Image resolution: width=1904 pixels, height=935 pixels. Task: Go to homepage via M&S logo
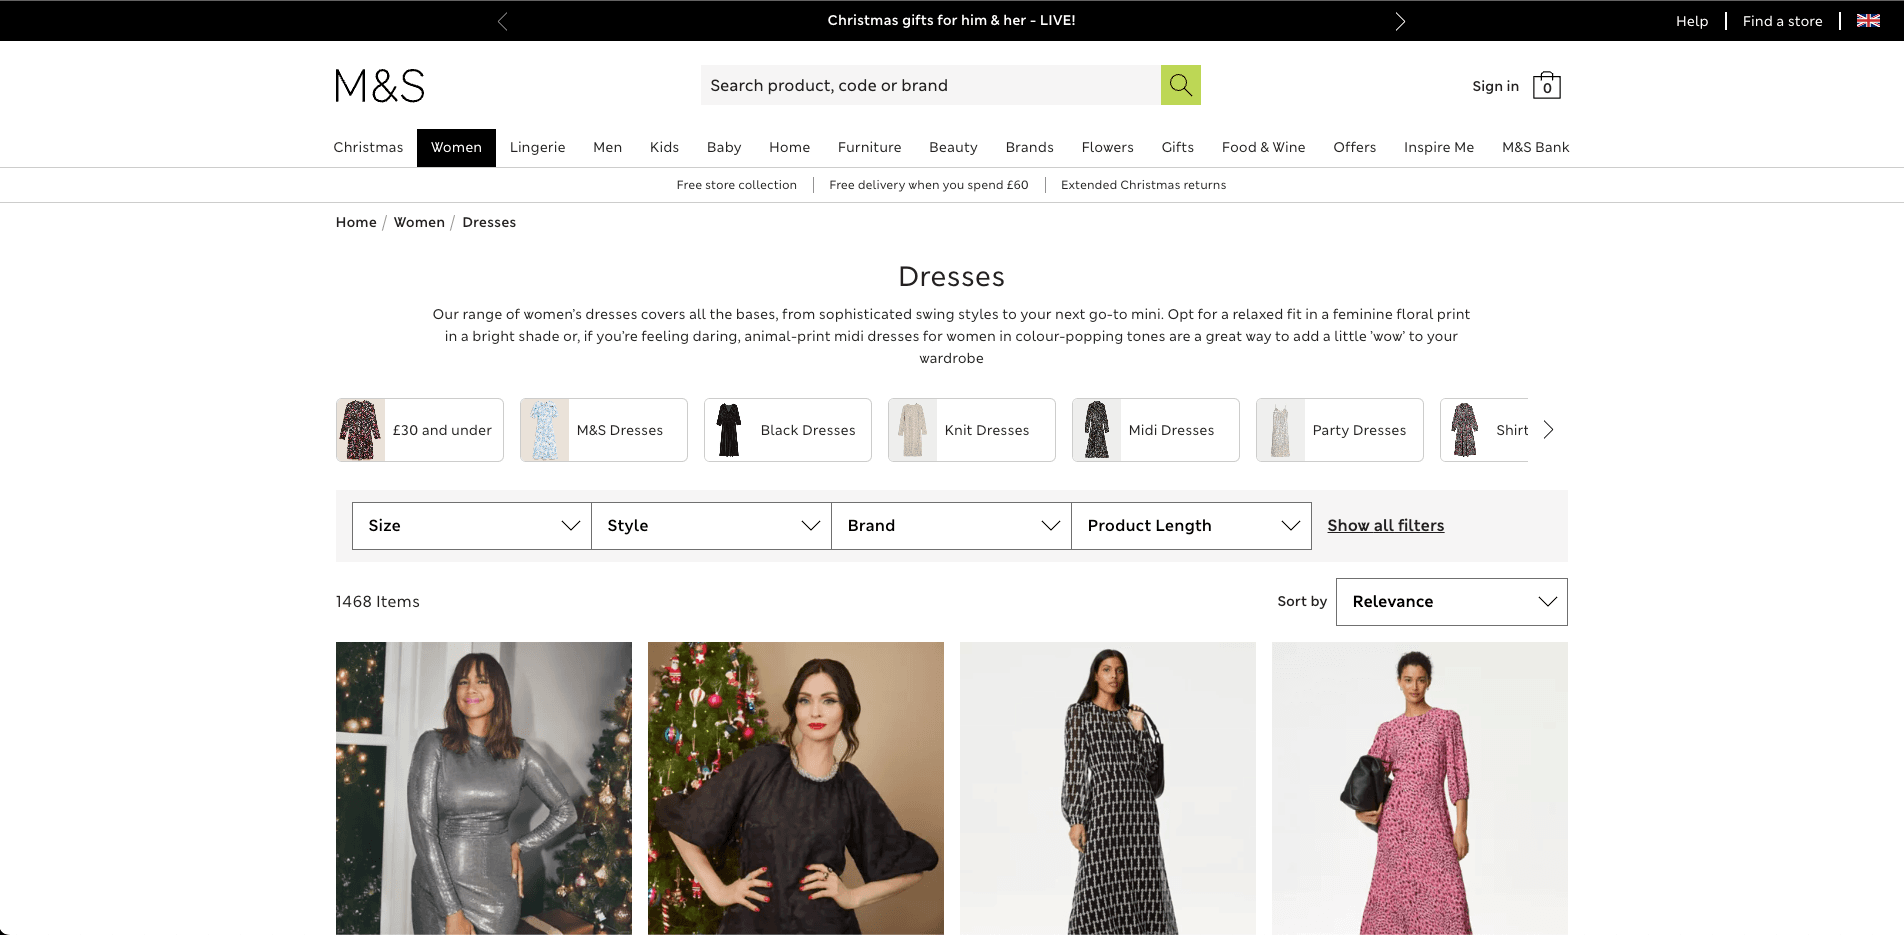(380, 86)
